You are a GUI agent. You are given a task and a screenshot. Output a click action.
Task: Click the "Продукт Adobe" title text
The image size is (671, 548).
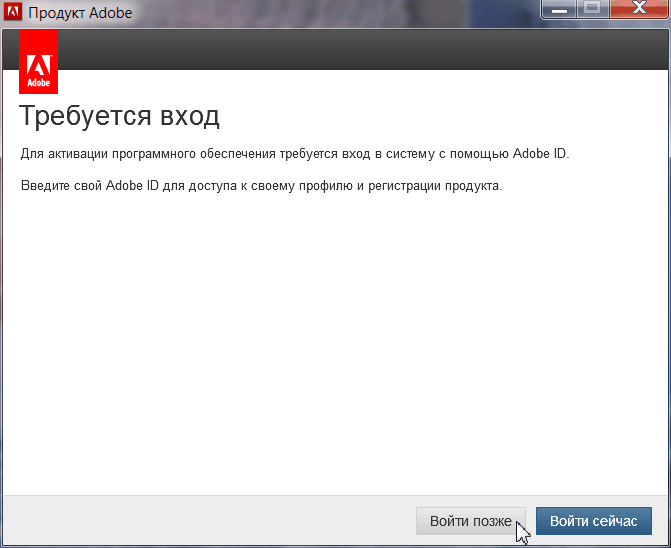pos(80,14)
